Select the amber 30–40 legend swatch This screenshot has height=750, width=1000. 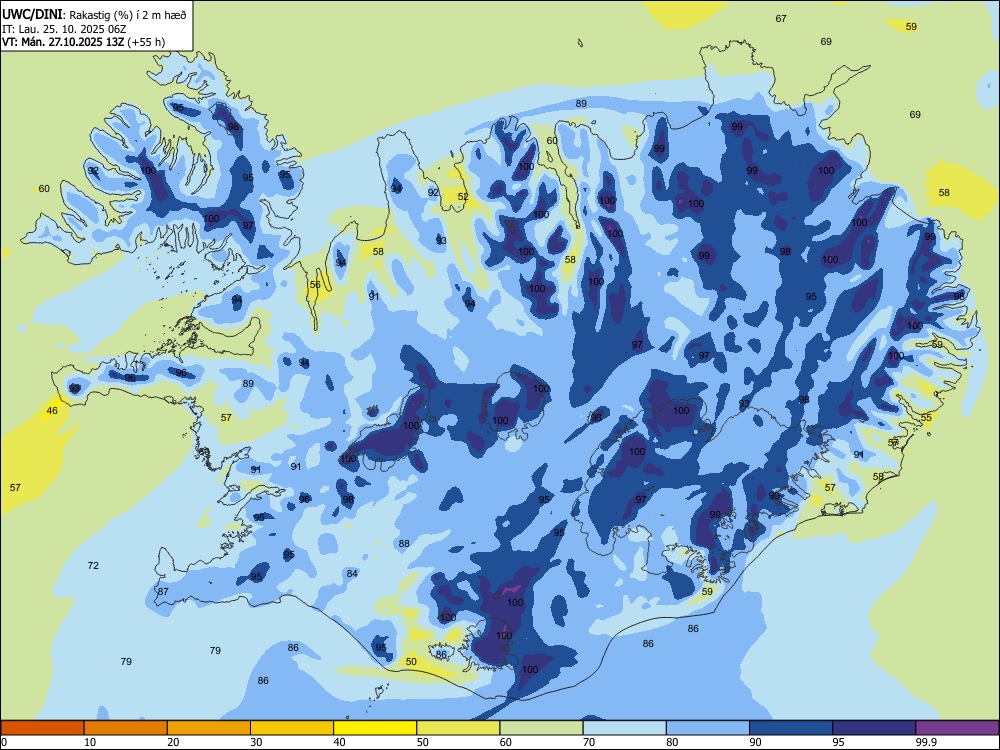coord(292,728)
